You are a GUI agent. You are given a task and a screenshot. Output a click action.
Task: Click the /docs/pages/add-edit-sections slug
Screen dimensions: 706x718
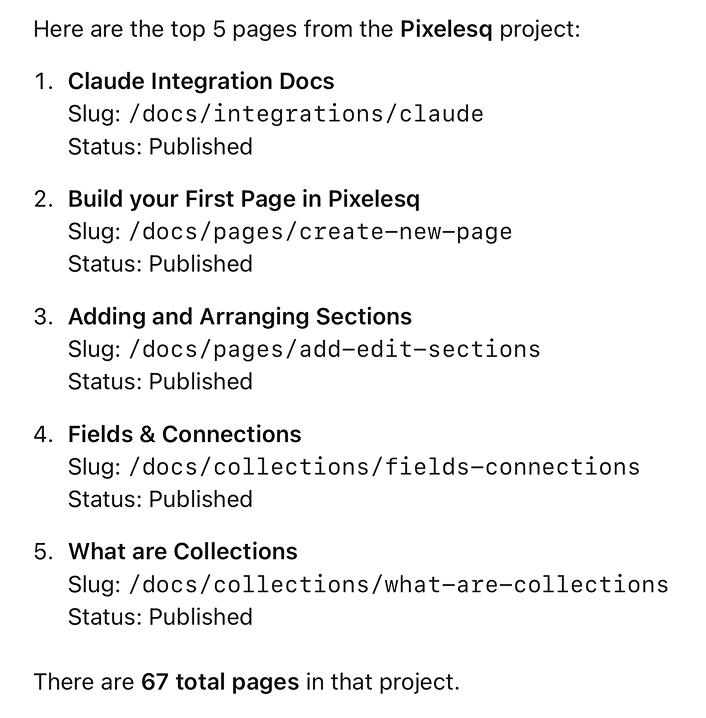[x=335, y=349]
